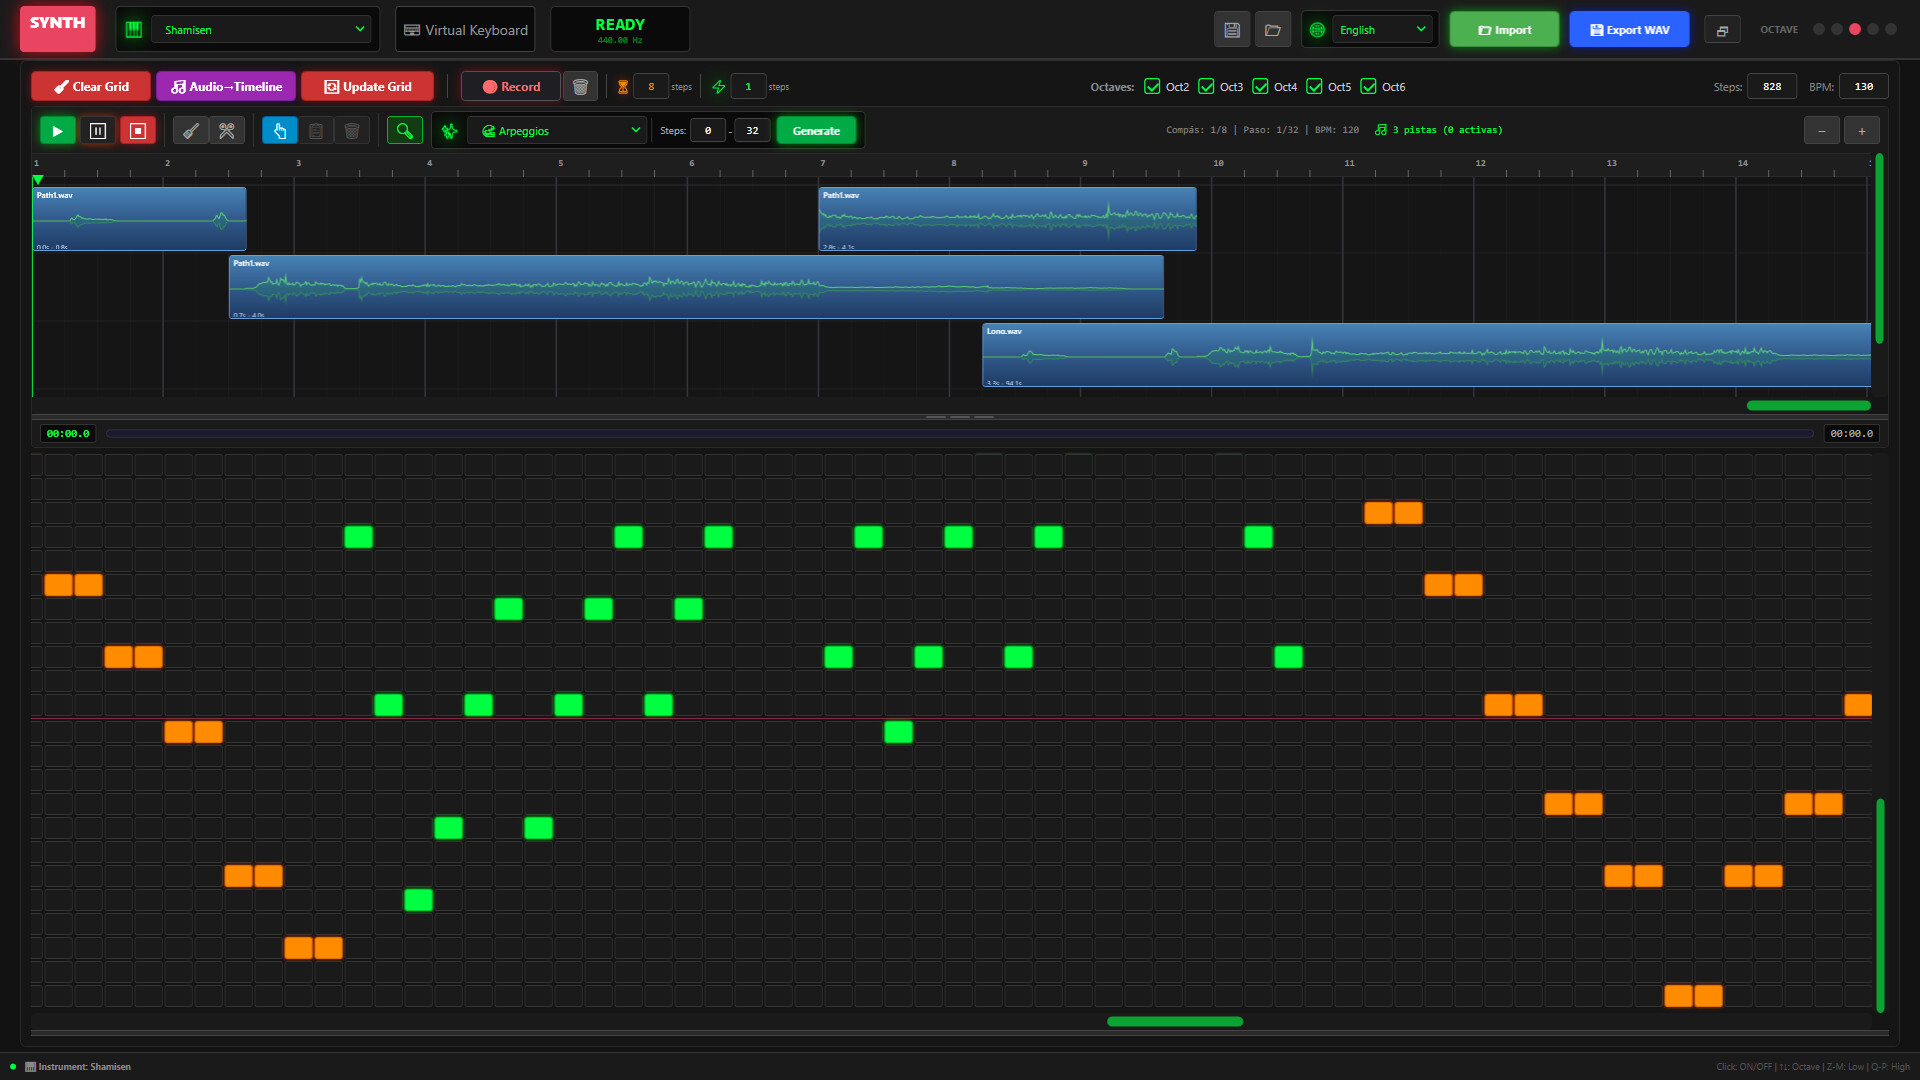This screenshot has width=1920, height=1080.
Task: Zoom in timeline with plus button
Action: click(1862, 131)
